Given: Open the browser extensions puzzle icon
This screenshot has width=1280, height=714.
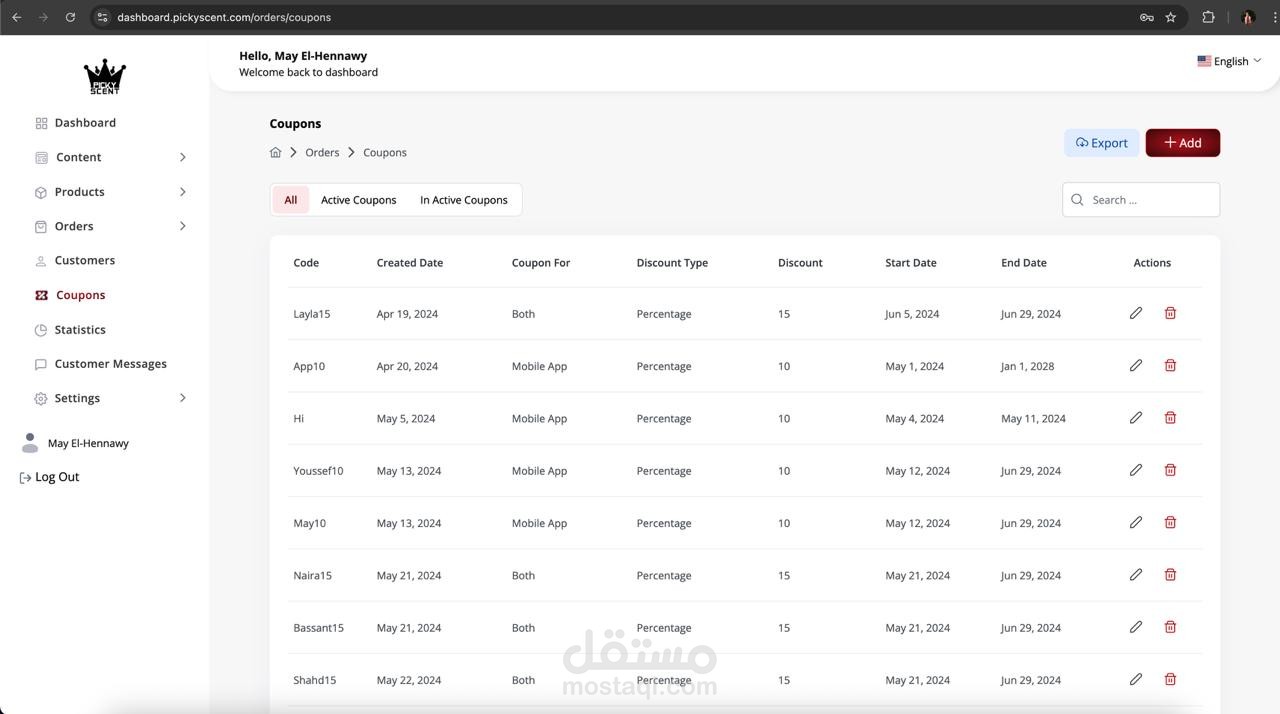Looking at the screenshot, I should point(1208,17).
